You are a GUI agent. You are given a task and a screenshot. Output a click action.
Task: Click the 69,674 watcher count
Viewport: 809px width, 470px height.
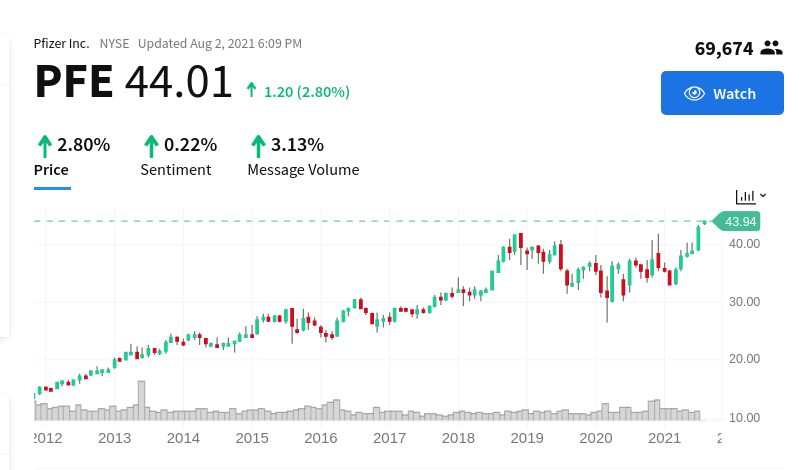(724, 48)
